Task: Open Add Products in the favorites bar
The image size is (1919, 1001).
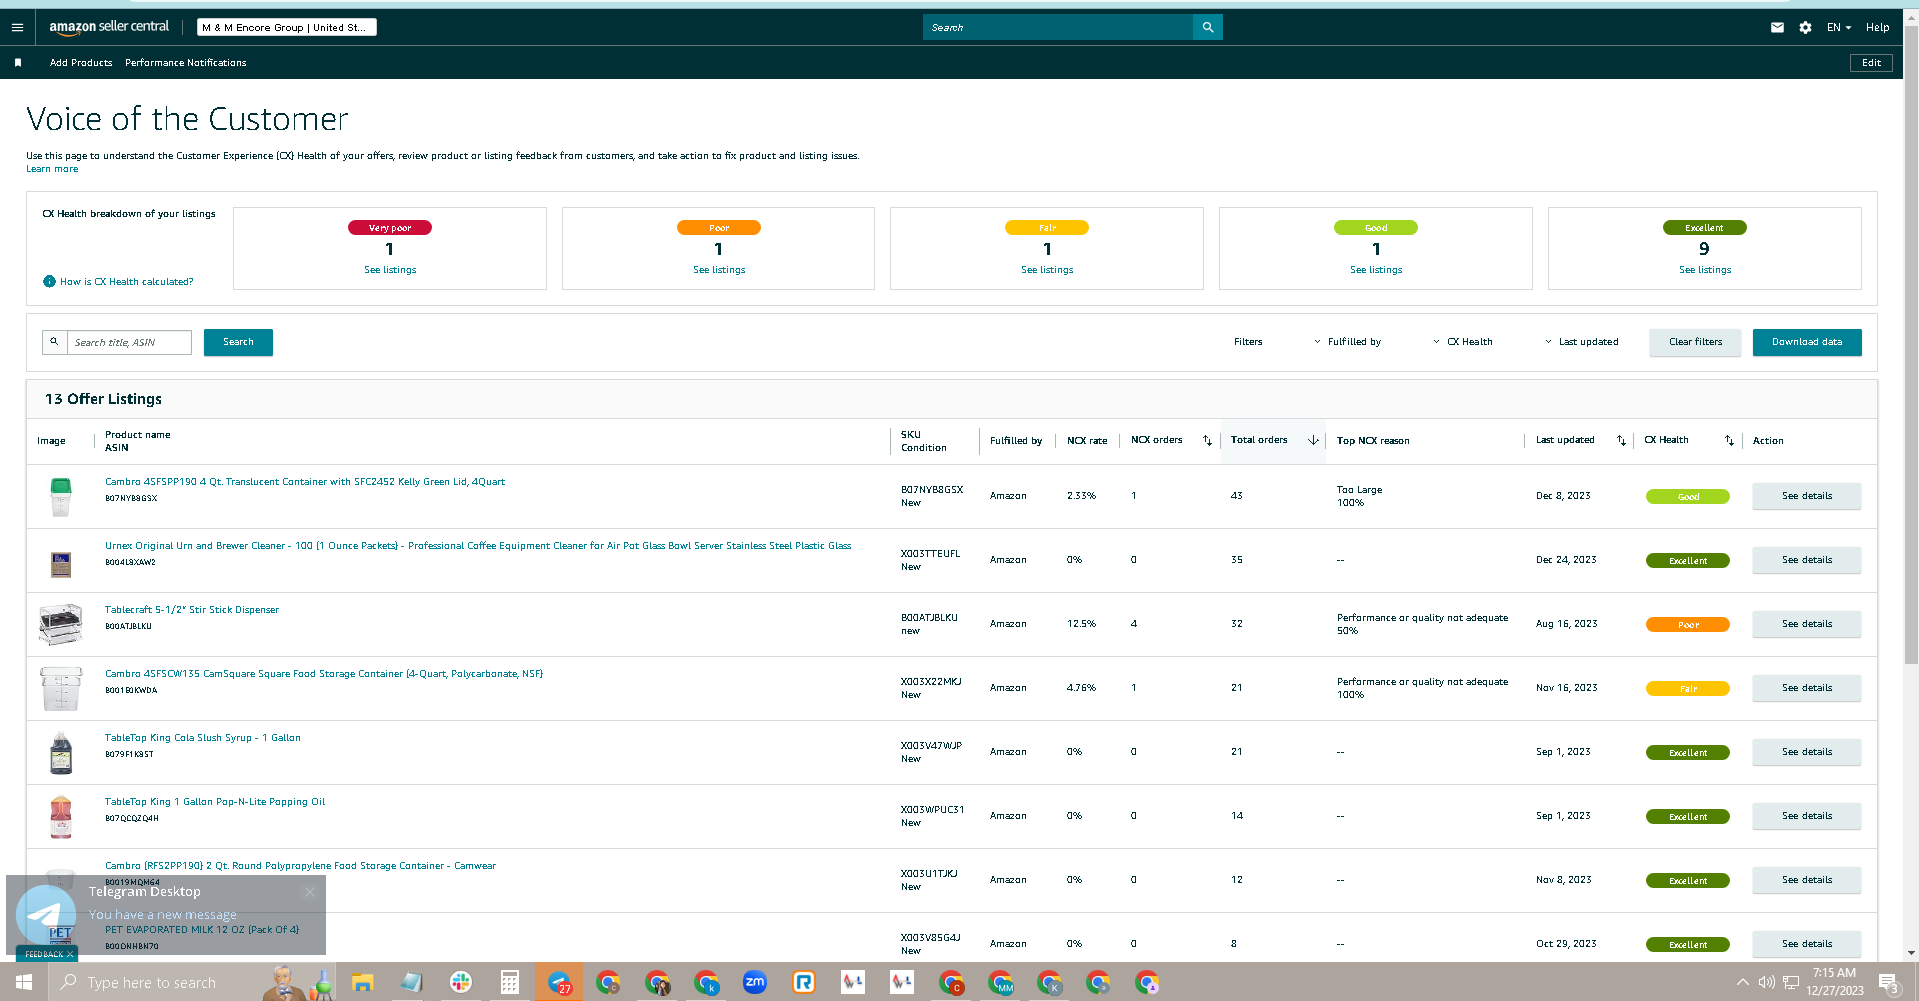Action: (81, 62)
